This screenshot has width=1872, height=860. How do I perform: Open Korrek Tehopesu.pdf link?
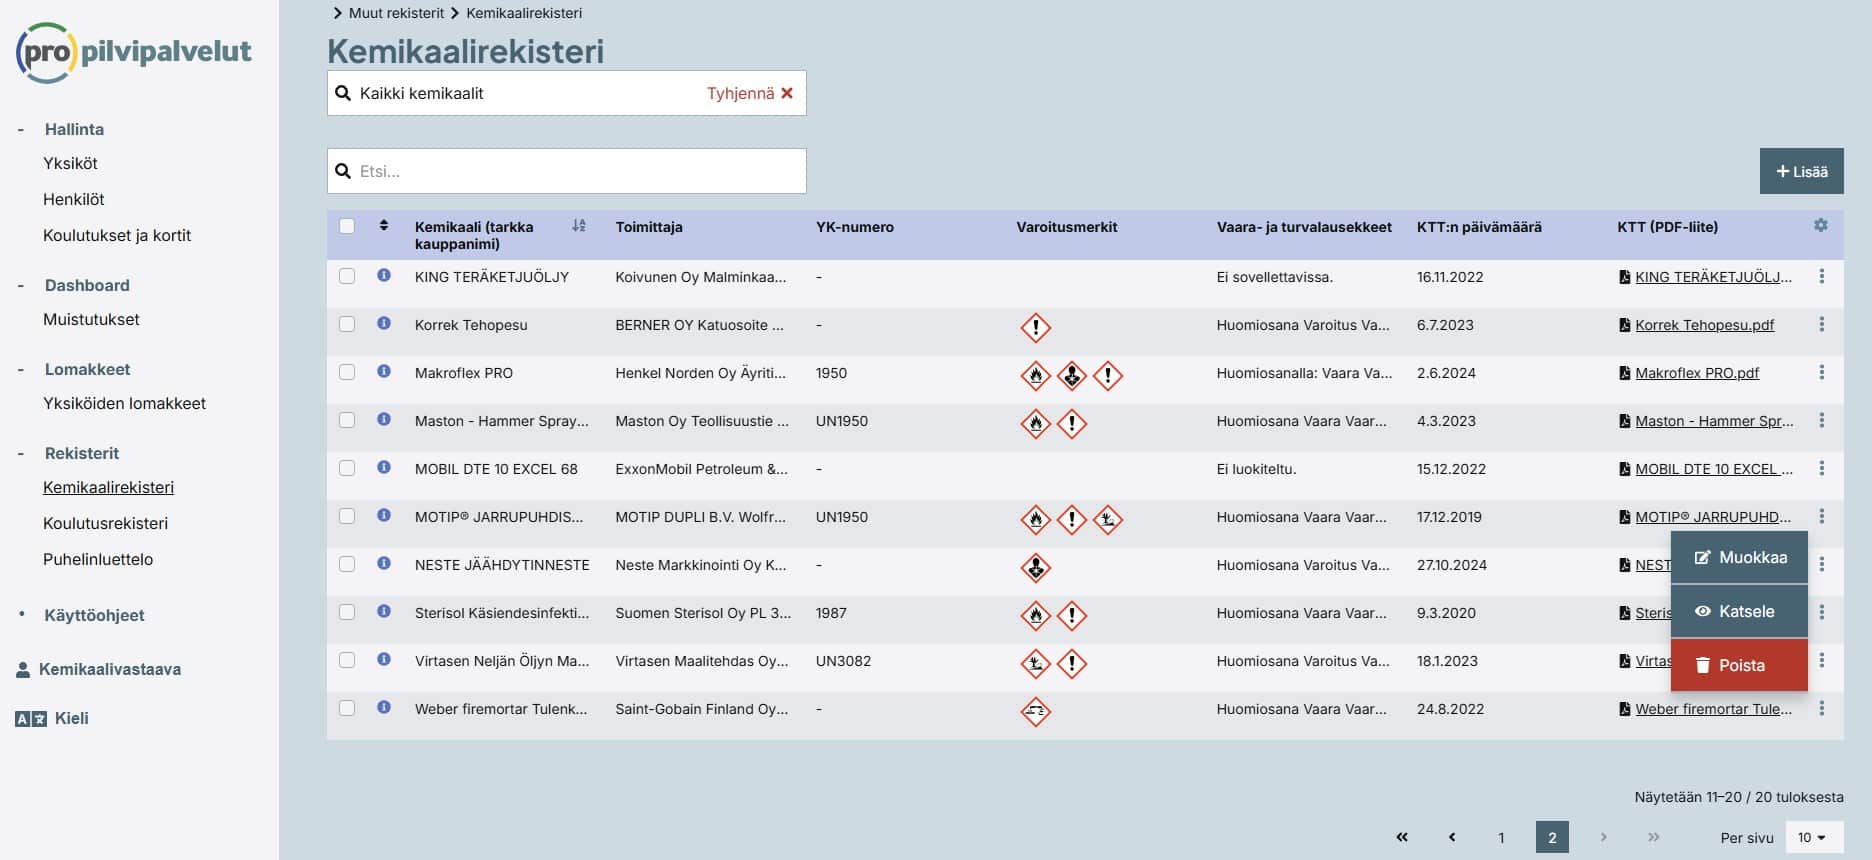click(1704, 325)
